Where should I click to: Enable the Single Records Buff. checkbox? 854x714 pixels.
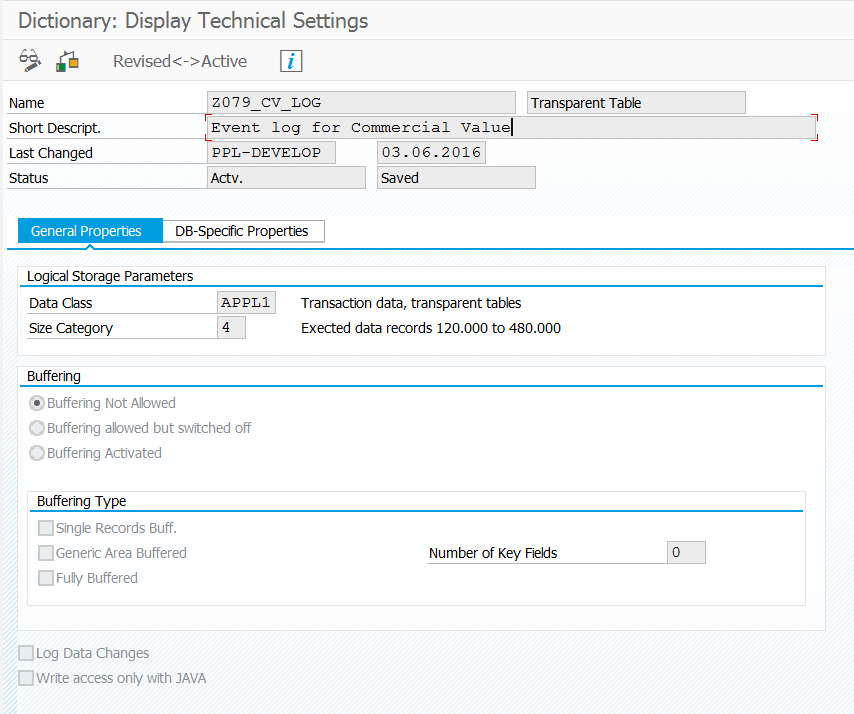45,527
